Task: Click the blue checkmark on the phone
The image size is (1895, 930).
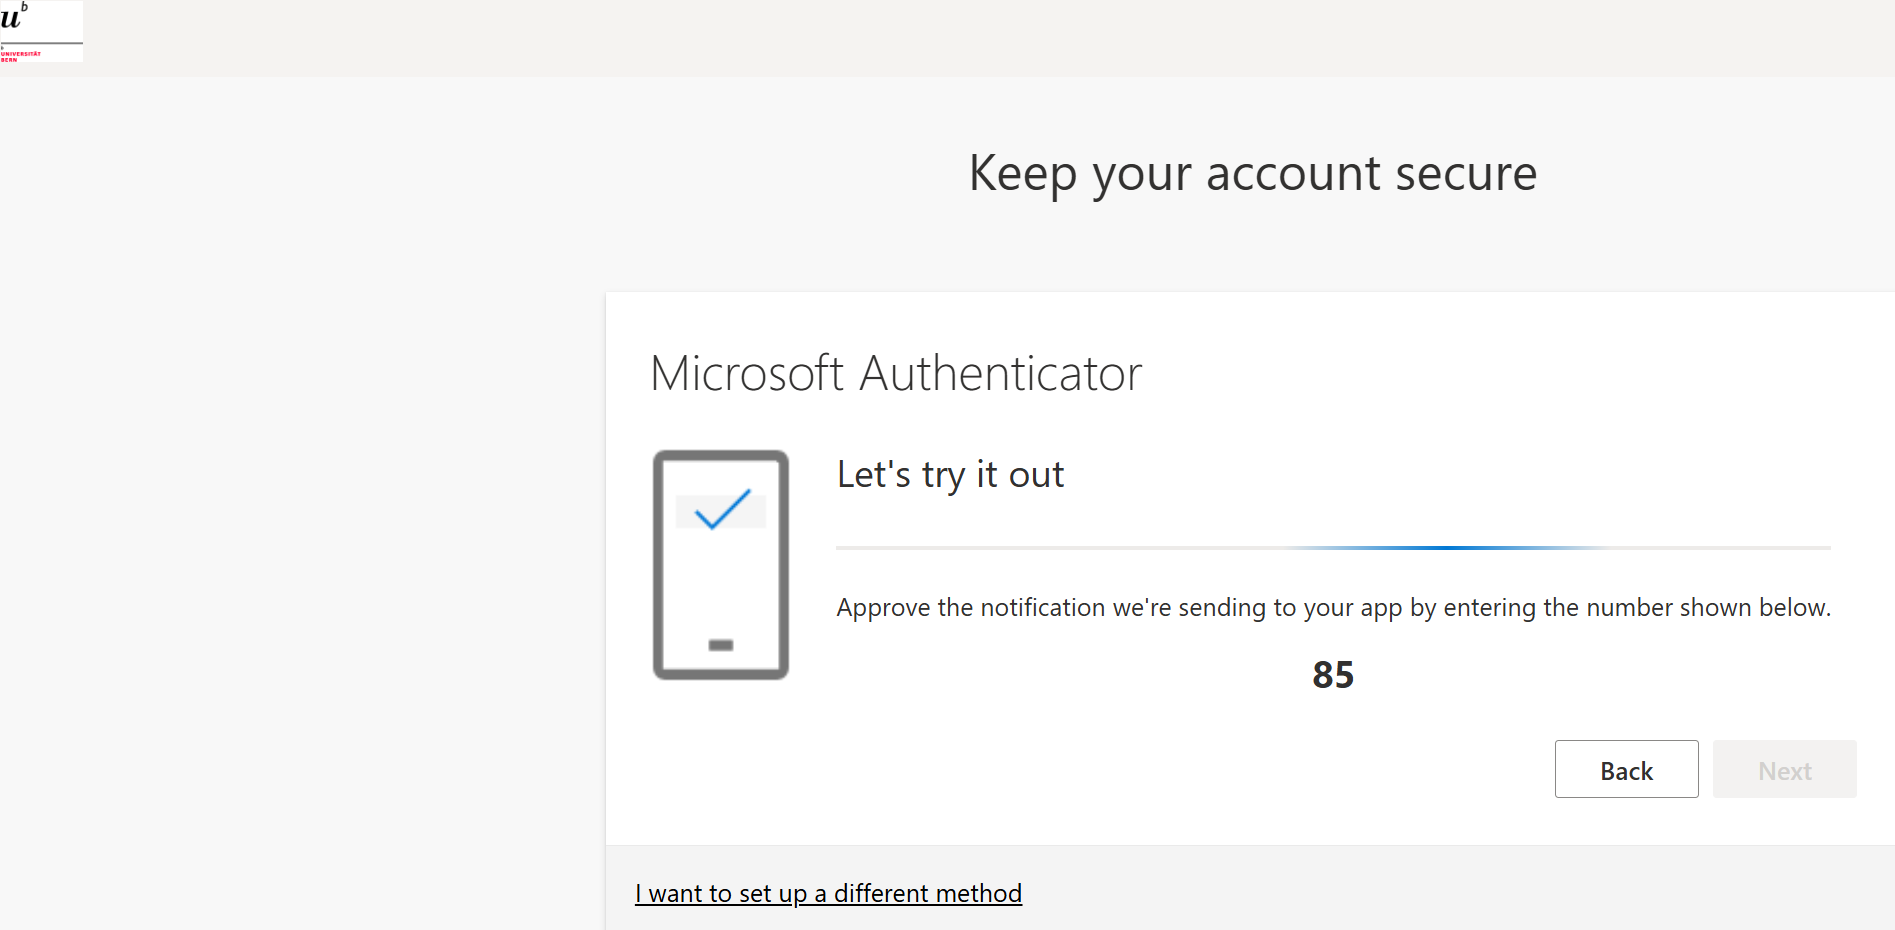Action: [722, 509]
